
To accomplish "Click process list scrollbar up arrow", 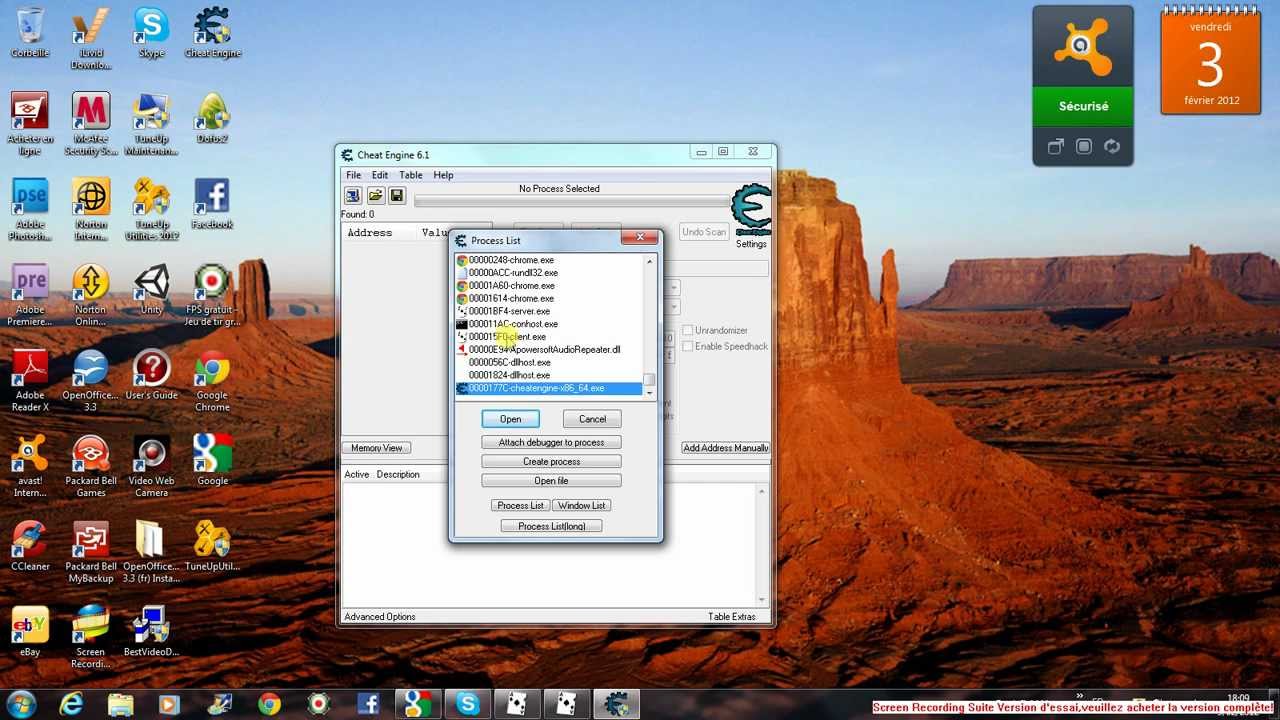I will click(649, 262).
